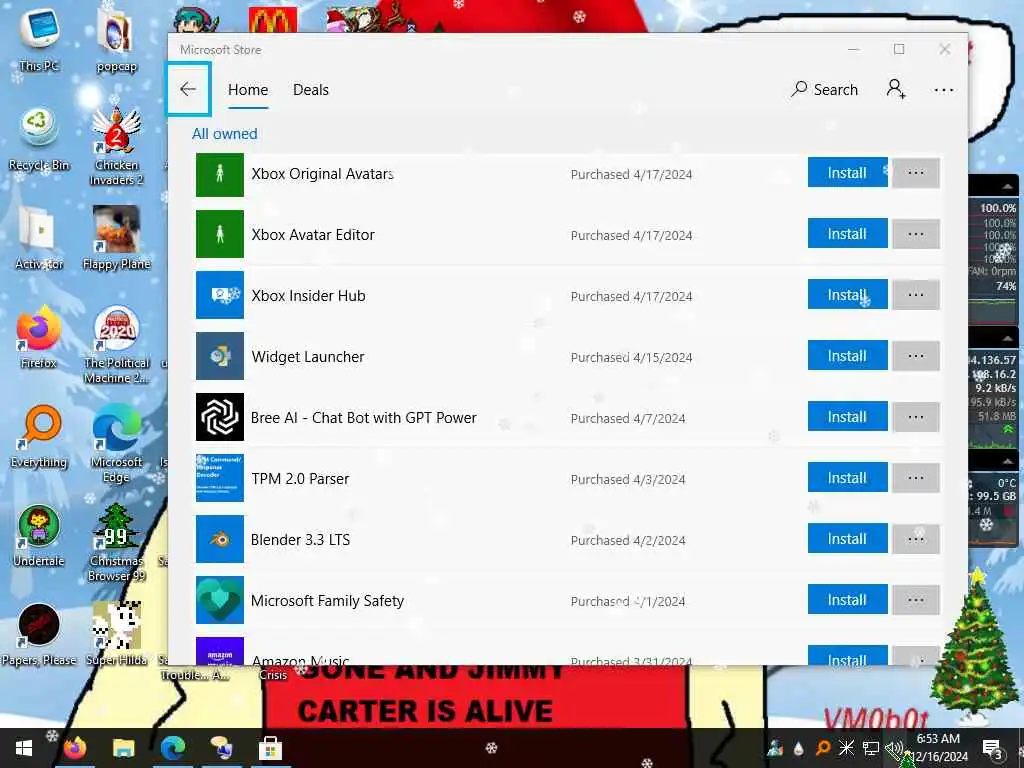1024x768 pixels.
Task: Click the Blender 3.3 LTS app icon
Action: pyautogui.click(x=220, y=539)
